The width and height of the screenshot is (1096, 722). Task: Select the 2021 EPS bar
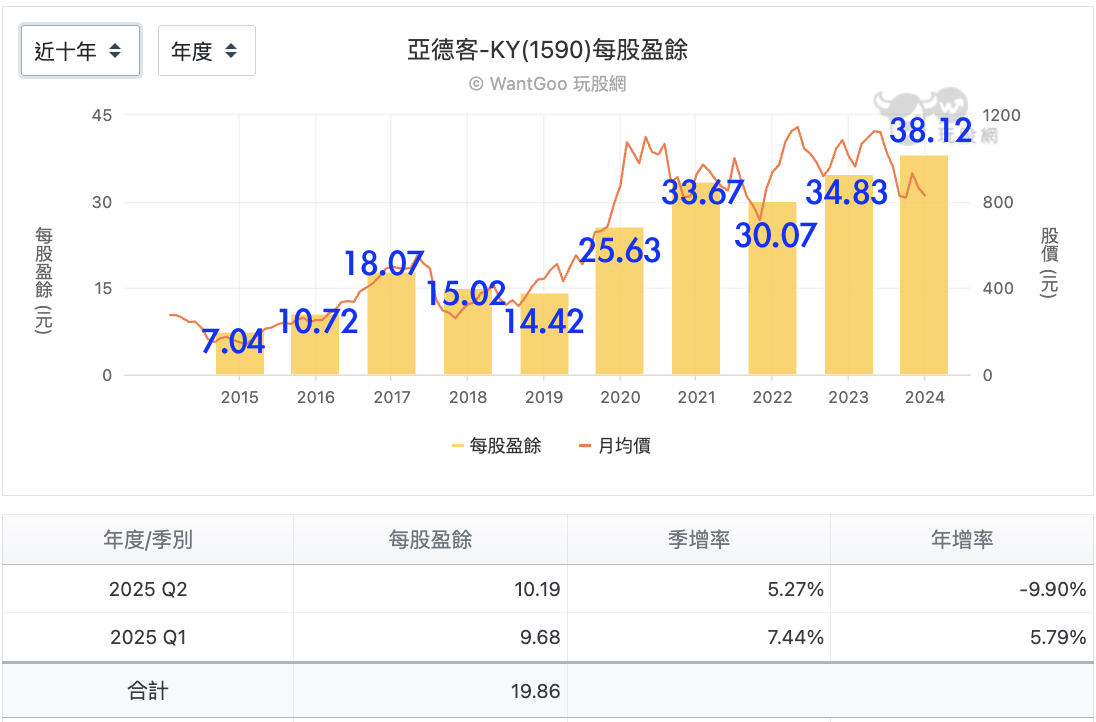tap(696, 277)
